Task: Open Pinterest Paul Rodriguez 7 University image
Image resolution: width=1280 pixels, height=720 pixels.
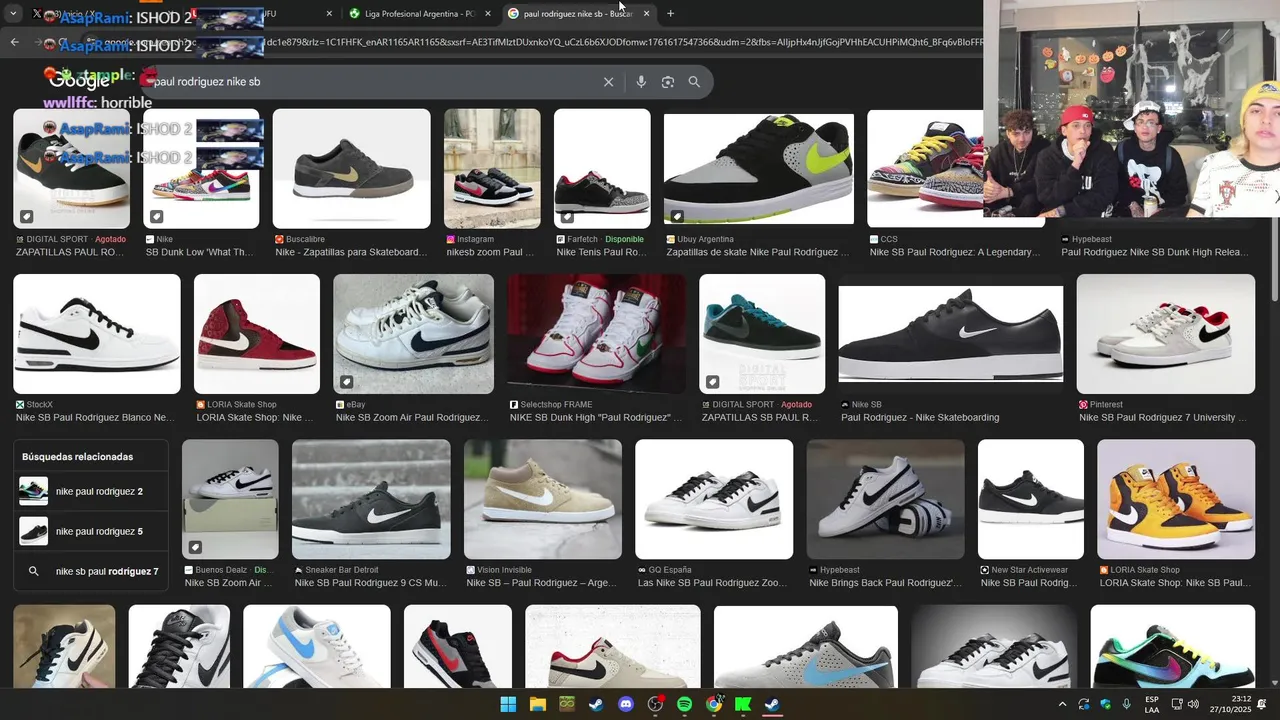Action: point(1165,334)
